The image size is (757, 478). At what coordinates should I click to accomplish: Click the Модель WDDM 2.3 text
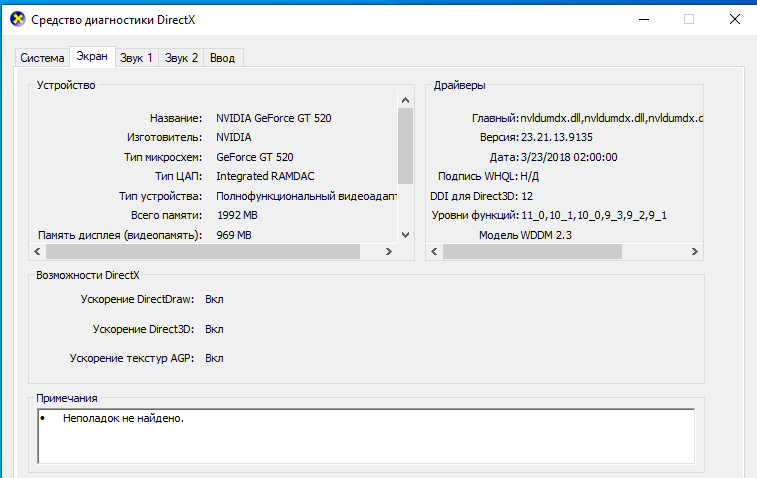coord(525,235)
